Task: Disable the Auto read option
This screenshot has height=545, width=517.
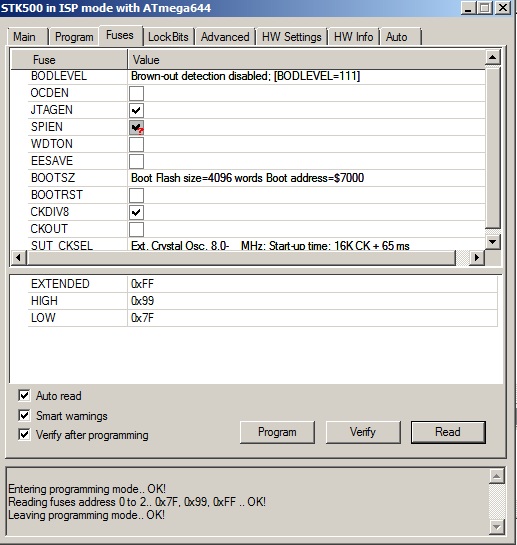Action: (24, 396)
